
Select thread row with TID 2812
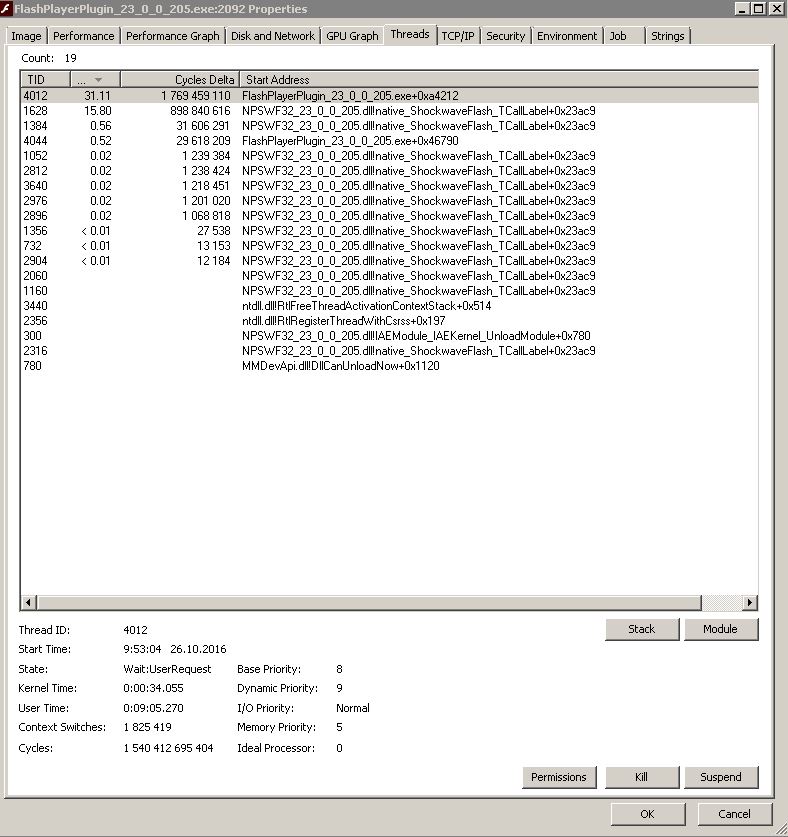click(x=389, y=170)
